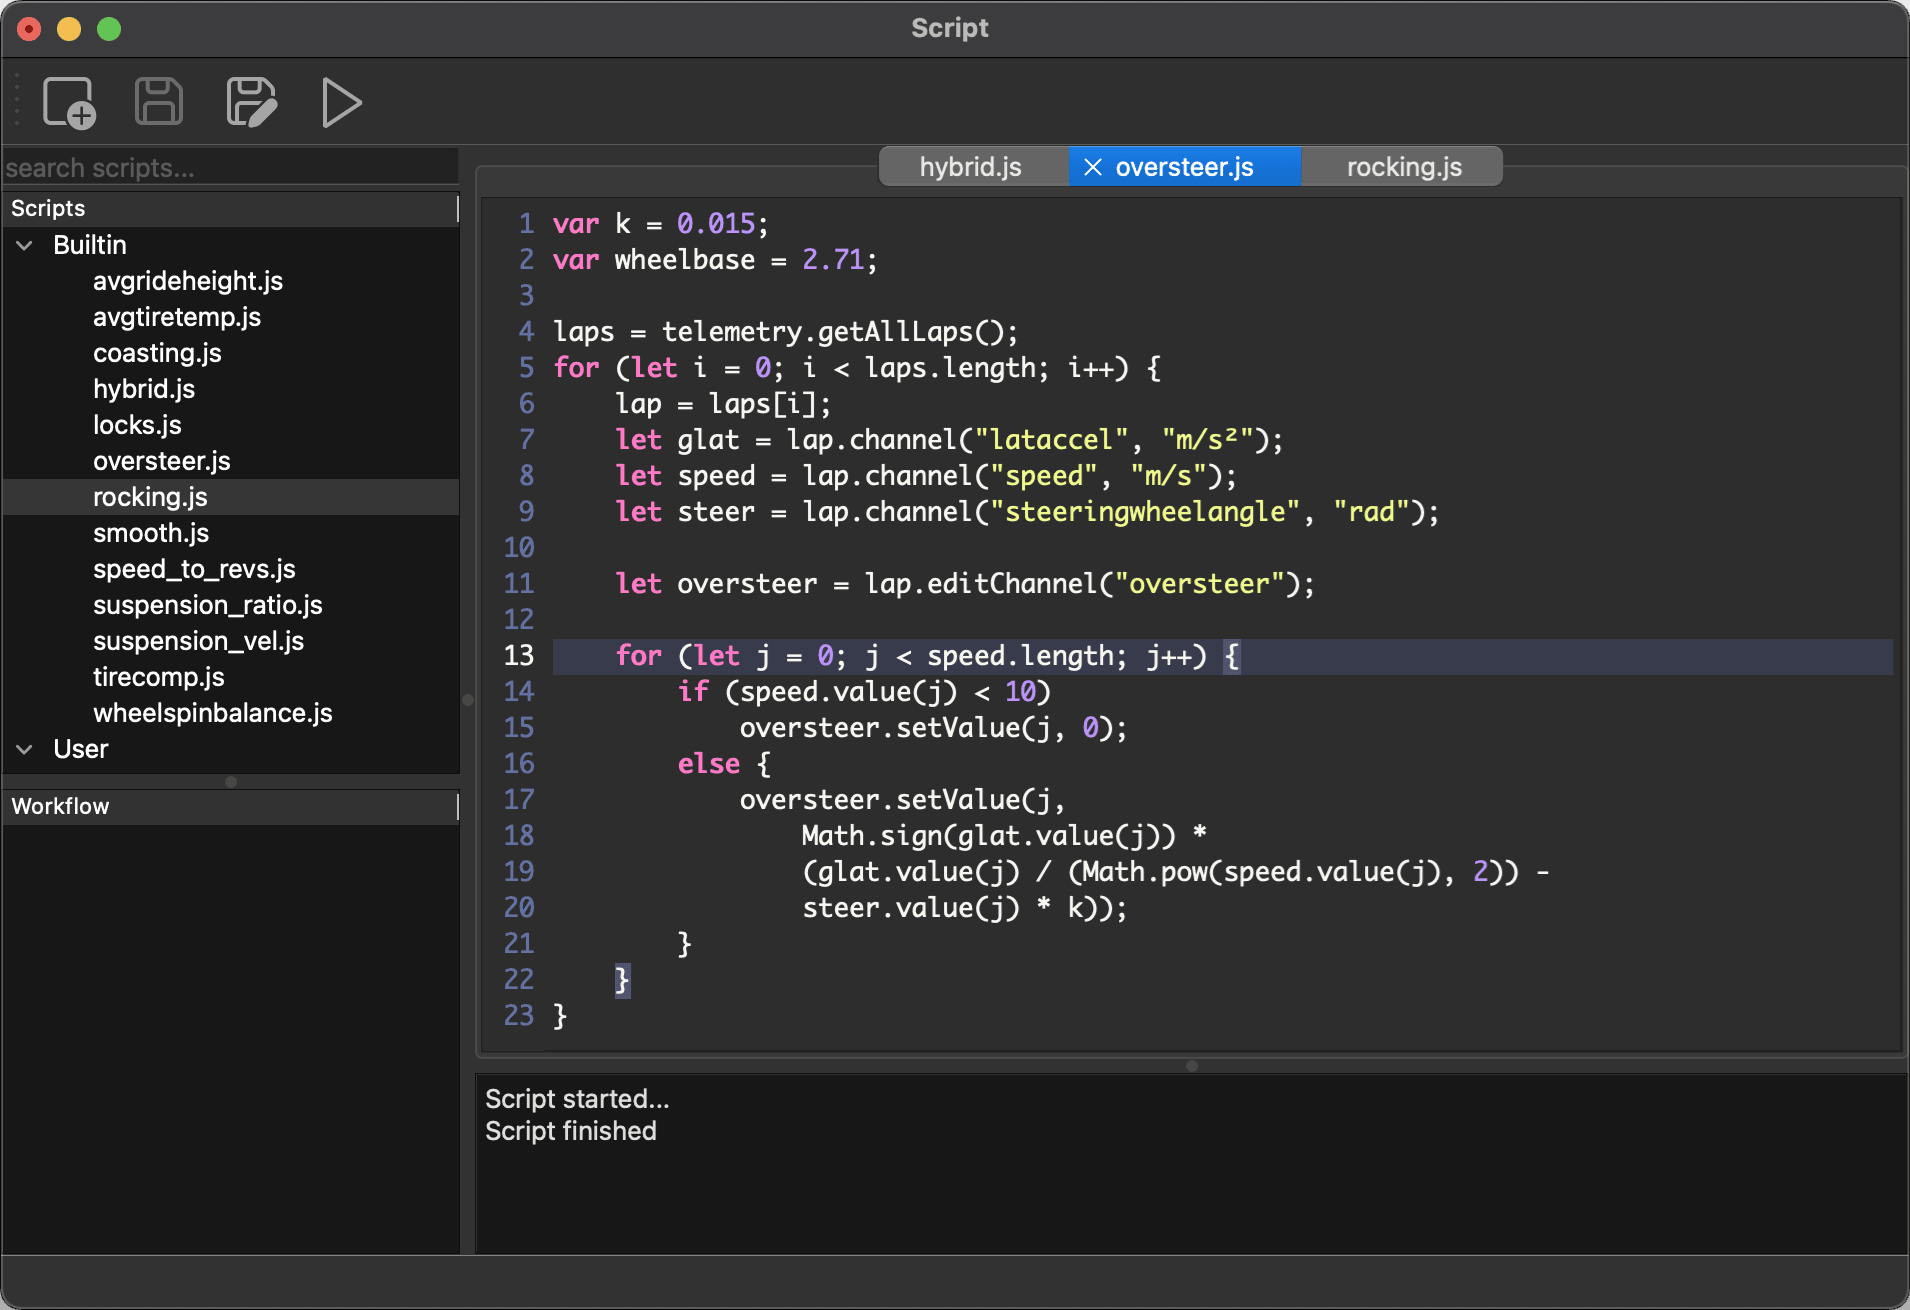Select locks.js in the sidebar
Viewport: 1910px width, 1310px height.
[x=137, y=424]
